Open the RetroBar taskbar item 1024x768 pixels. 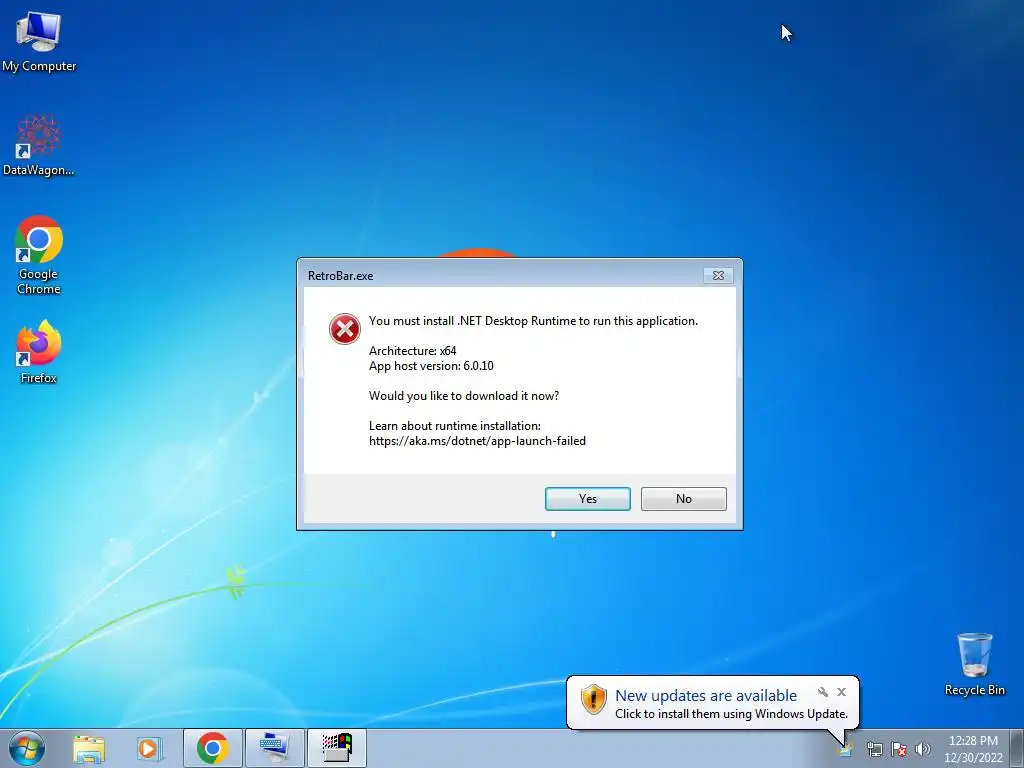337,748
